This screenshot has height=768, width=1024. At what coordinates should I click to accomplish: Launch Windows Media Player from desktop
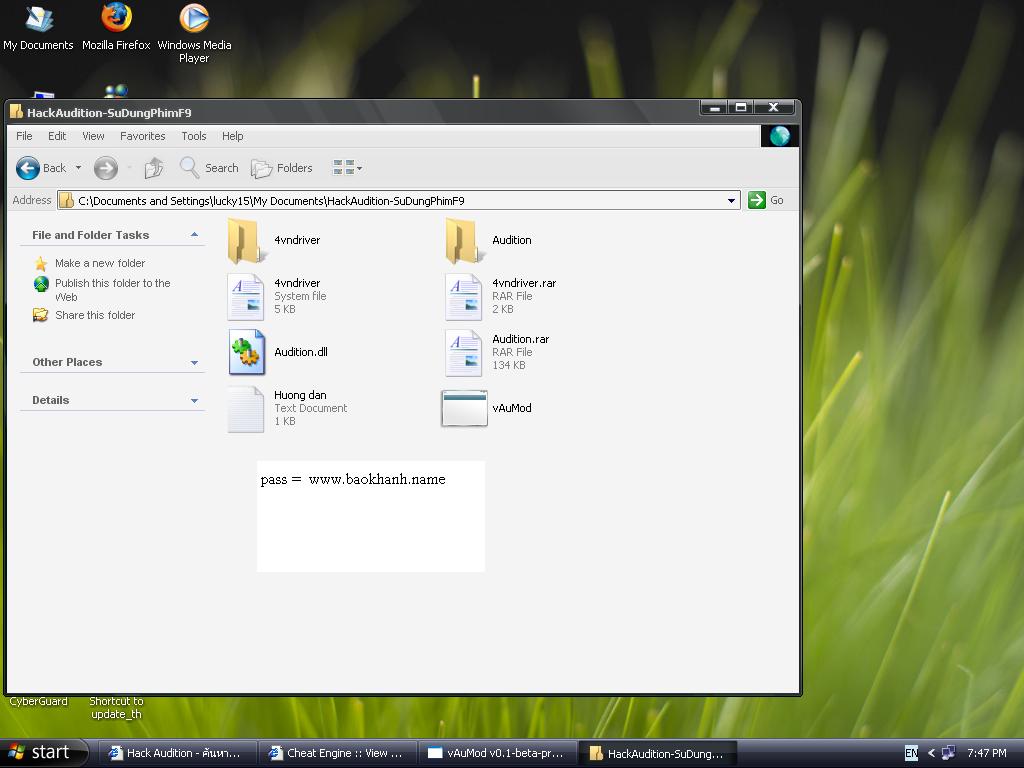(x=193, y=19)
